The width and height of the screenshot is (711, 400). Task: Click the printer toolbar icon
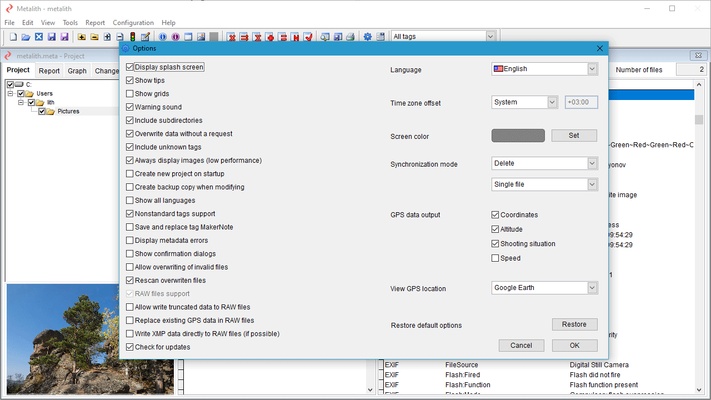click(350, 37)
